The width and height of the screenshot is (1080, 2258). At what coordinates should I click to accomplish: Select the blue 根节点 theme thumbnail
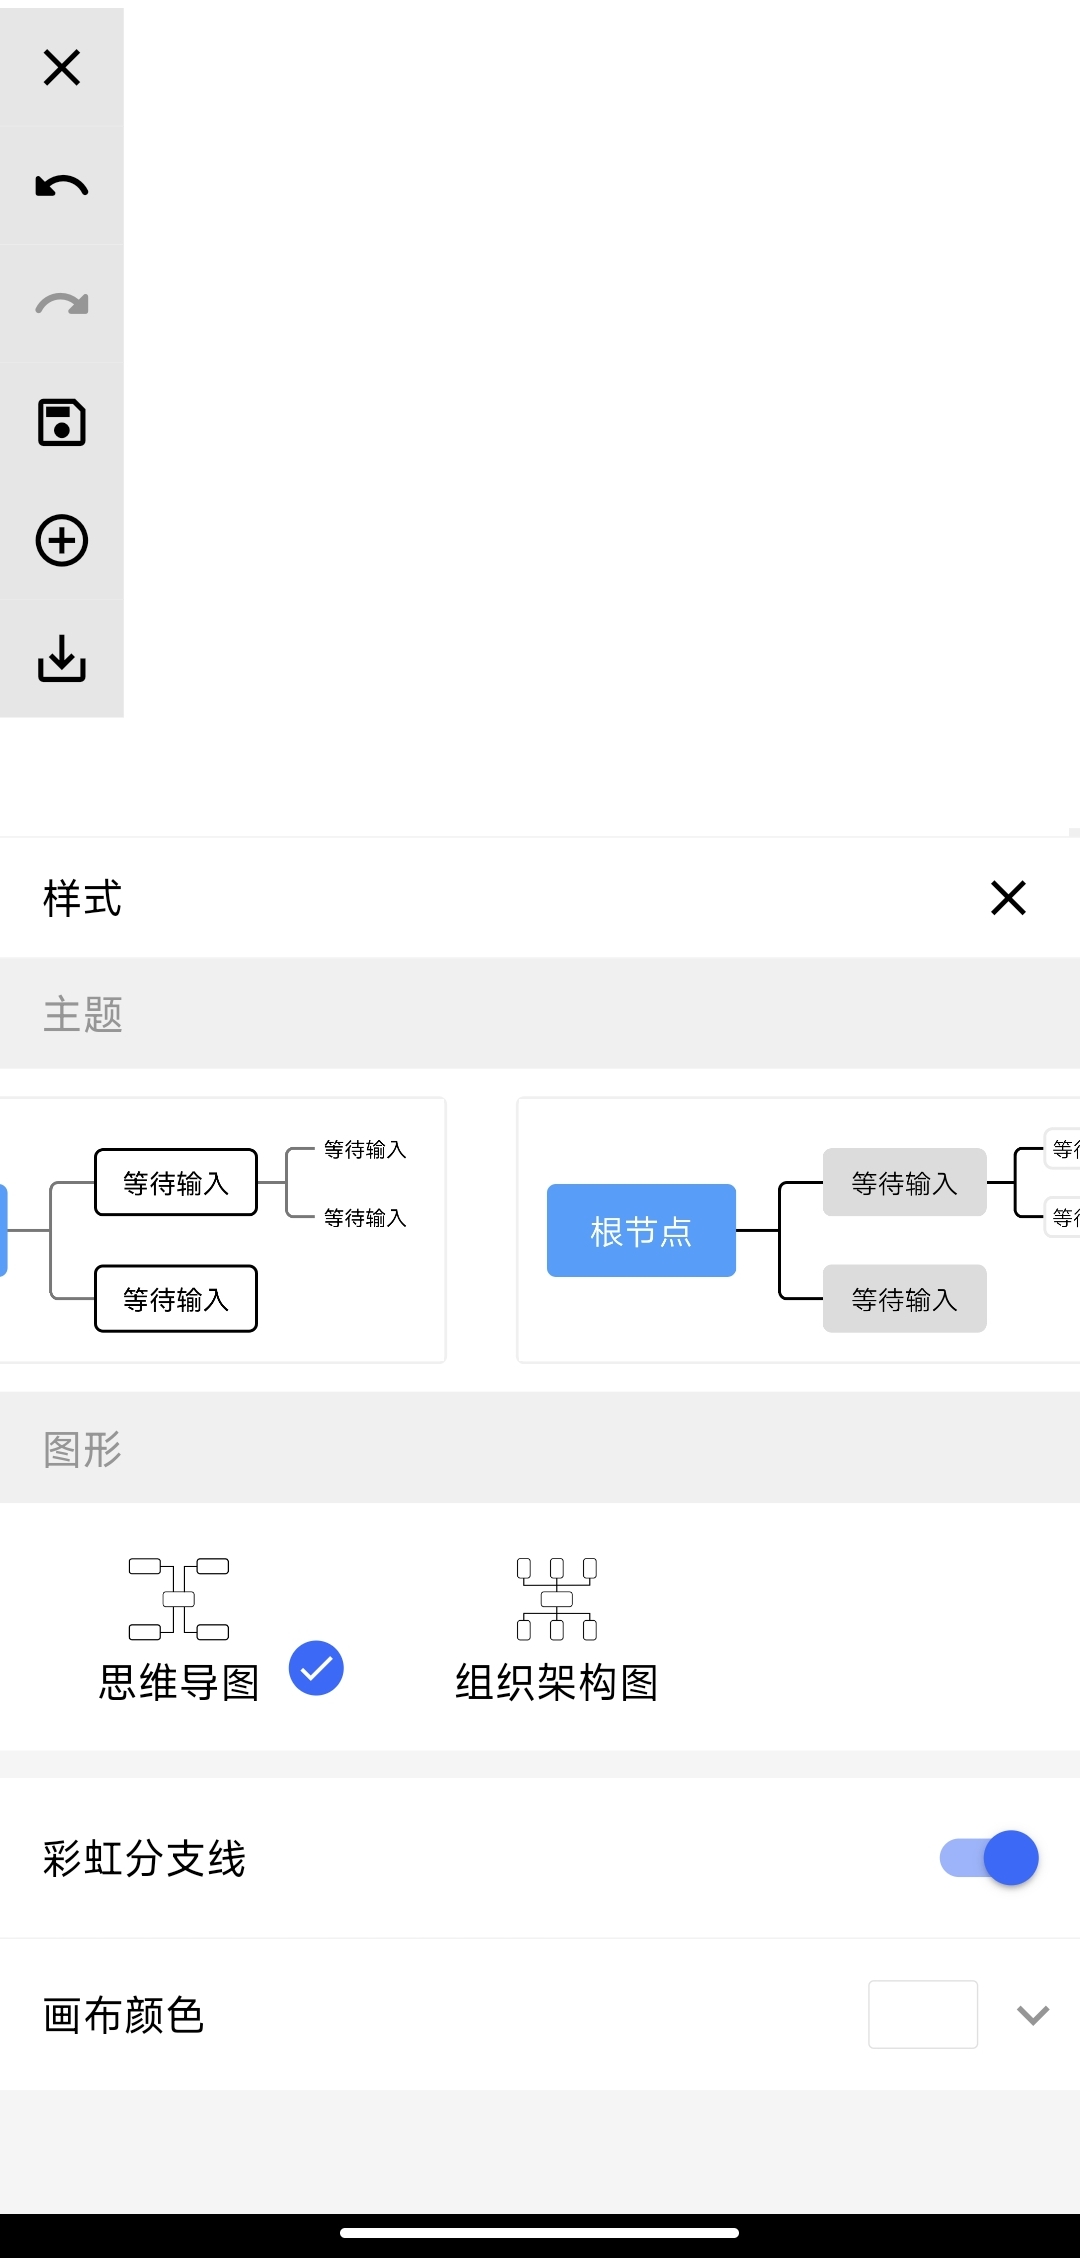tap(798, 1230)
